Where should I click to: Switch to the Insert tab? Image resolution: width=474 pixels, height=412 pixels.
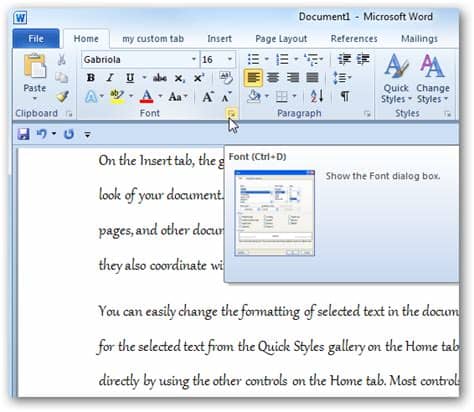pos(219,39)
